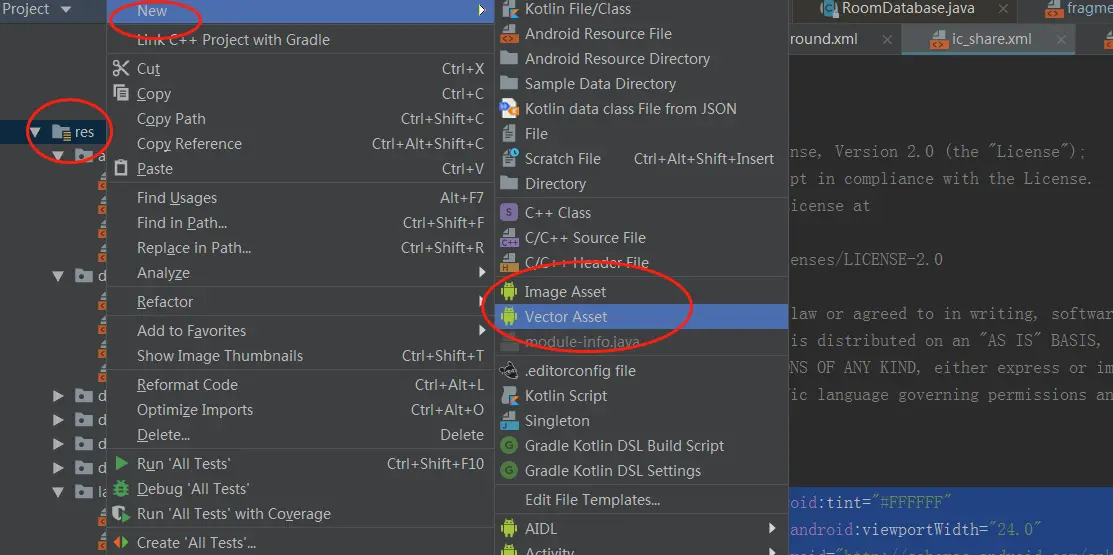The height and width of the screenshot is (555, 1113).
Task: Click the Paste clipboard icon
Action: point(121,168)
